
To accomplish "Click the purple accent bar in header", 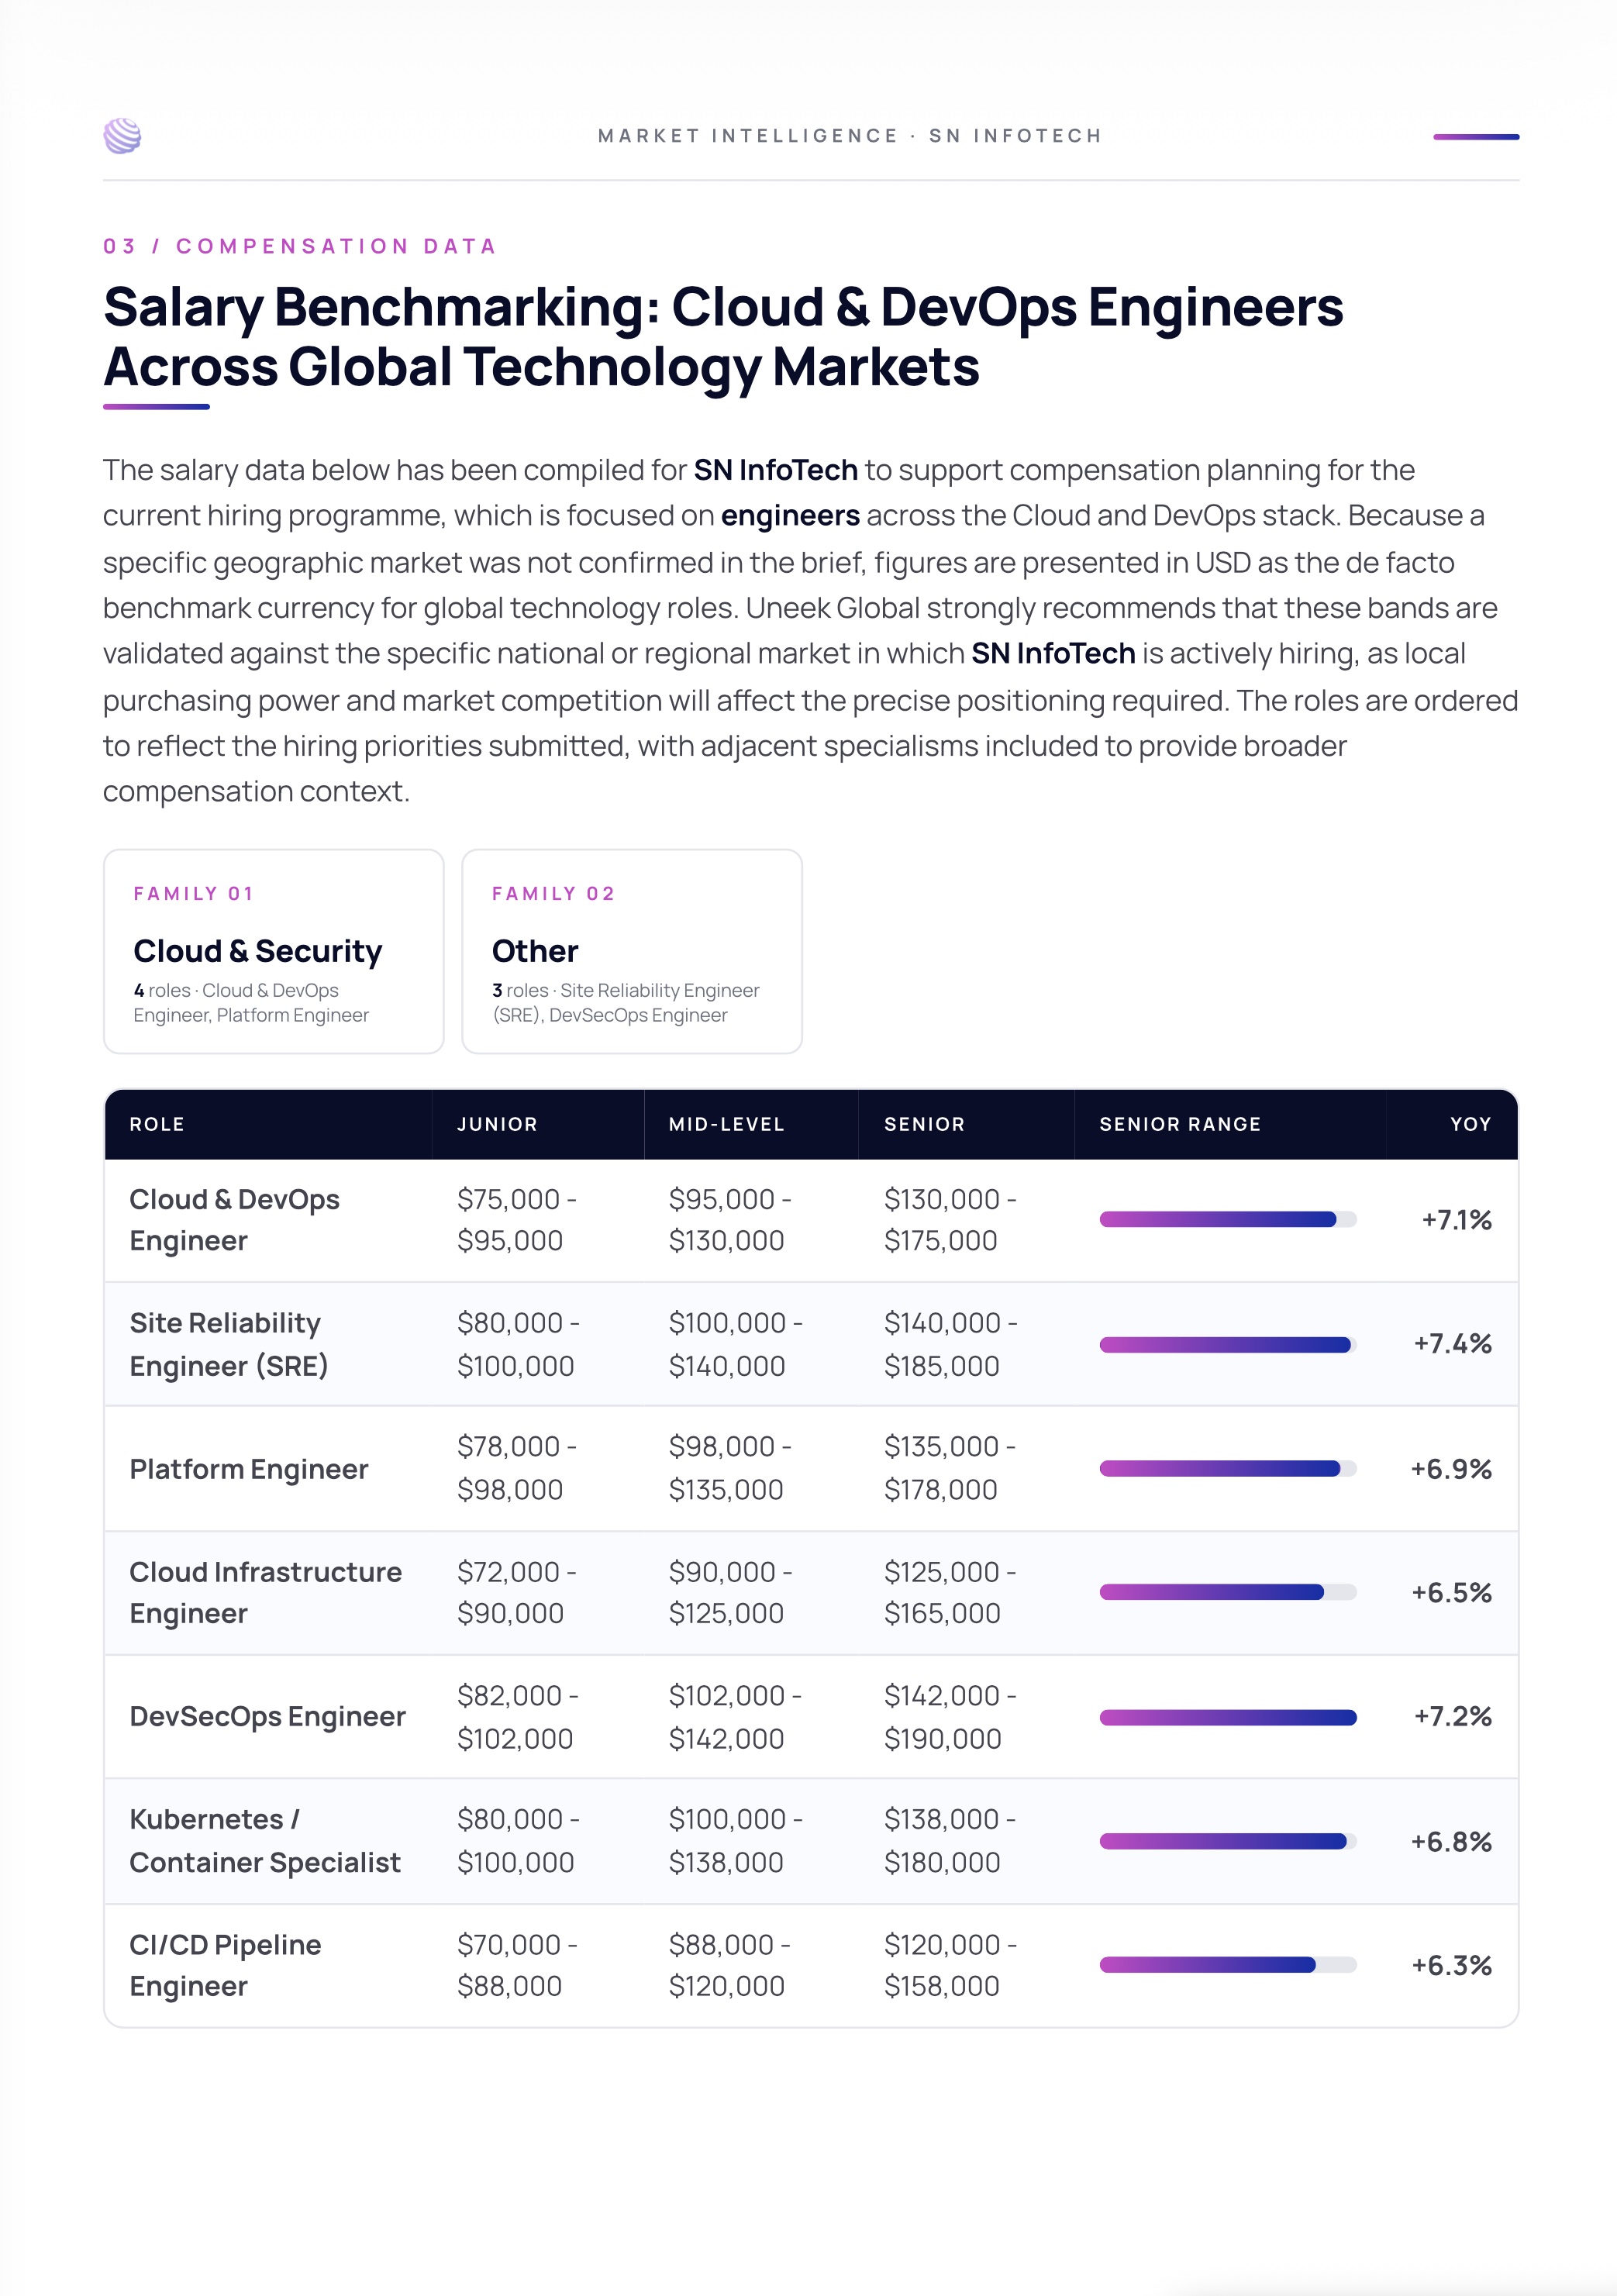I will click(x=1475, y=137).
